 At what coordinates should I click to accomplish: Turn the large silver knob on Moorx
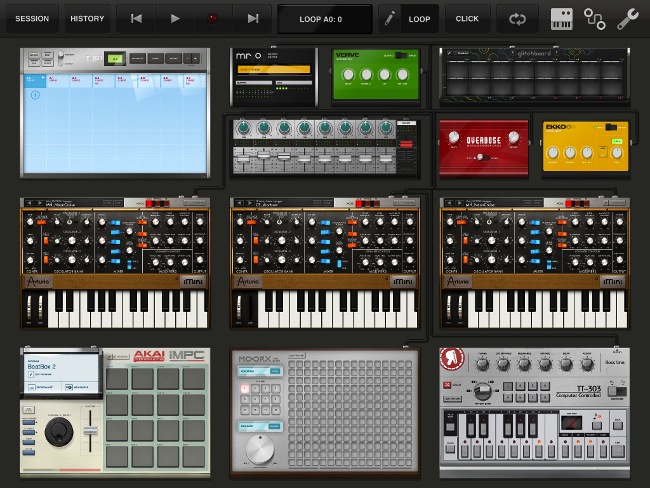[x=260, y=450]
